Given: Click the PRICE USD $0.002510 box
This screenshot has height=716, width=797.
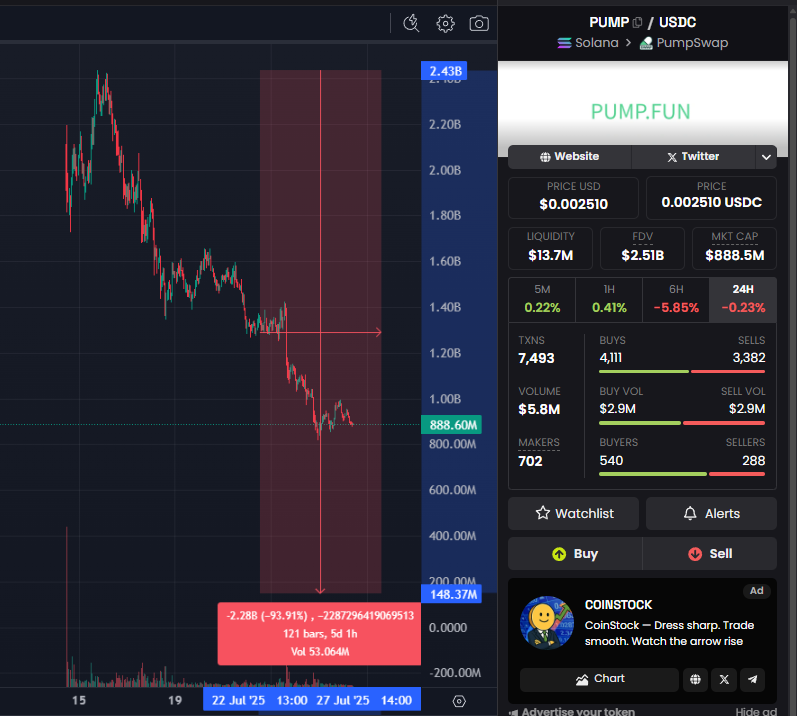Looking at the screenshot, I should click(573, 197).
